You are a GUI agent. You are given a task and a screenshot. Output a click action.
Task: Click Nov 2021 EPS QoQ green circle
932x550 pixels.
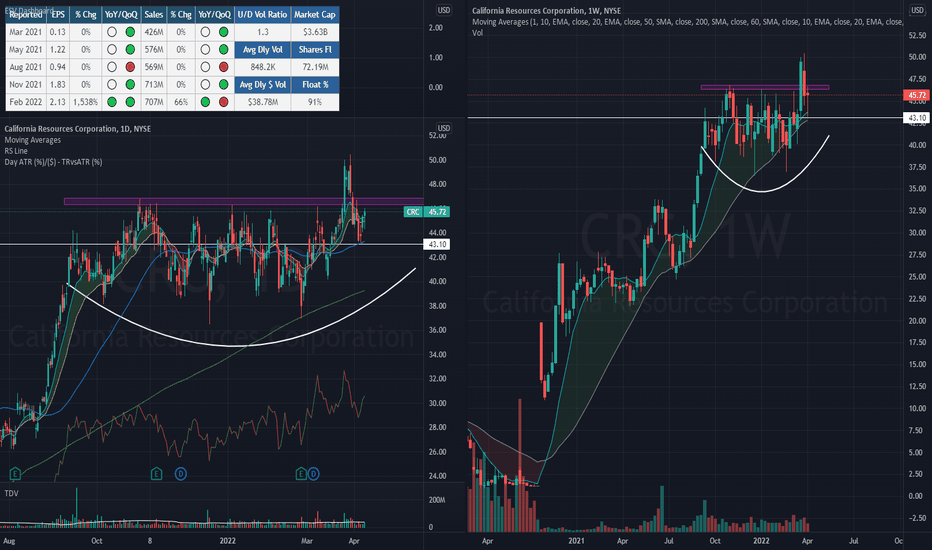pyautogui.click(x=130, y=84)
